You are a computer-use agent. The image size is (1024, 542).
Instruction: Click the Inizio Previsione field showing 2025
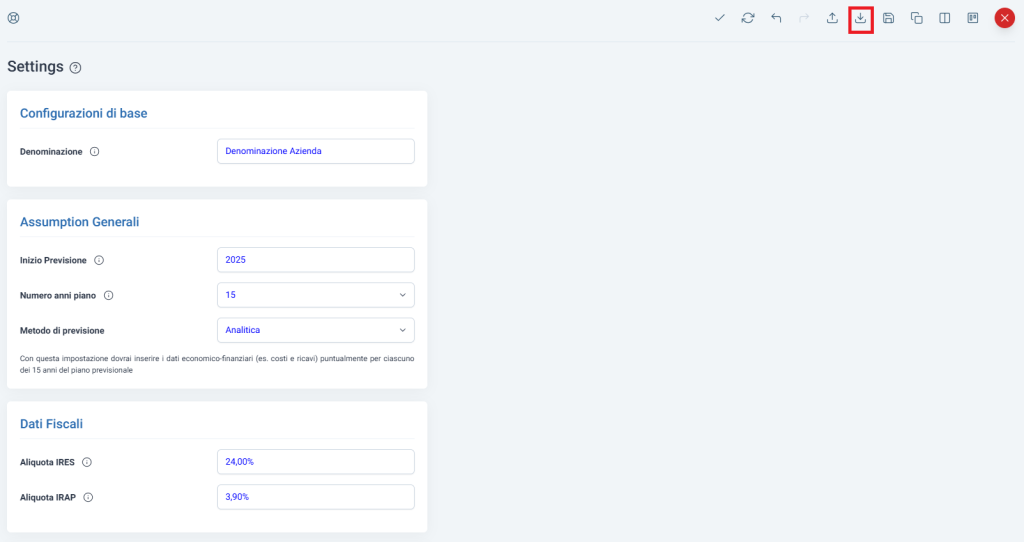[315, 260]
